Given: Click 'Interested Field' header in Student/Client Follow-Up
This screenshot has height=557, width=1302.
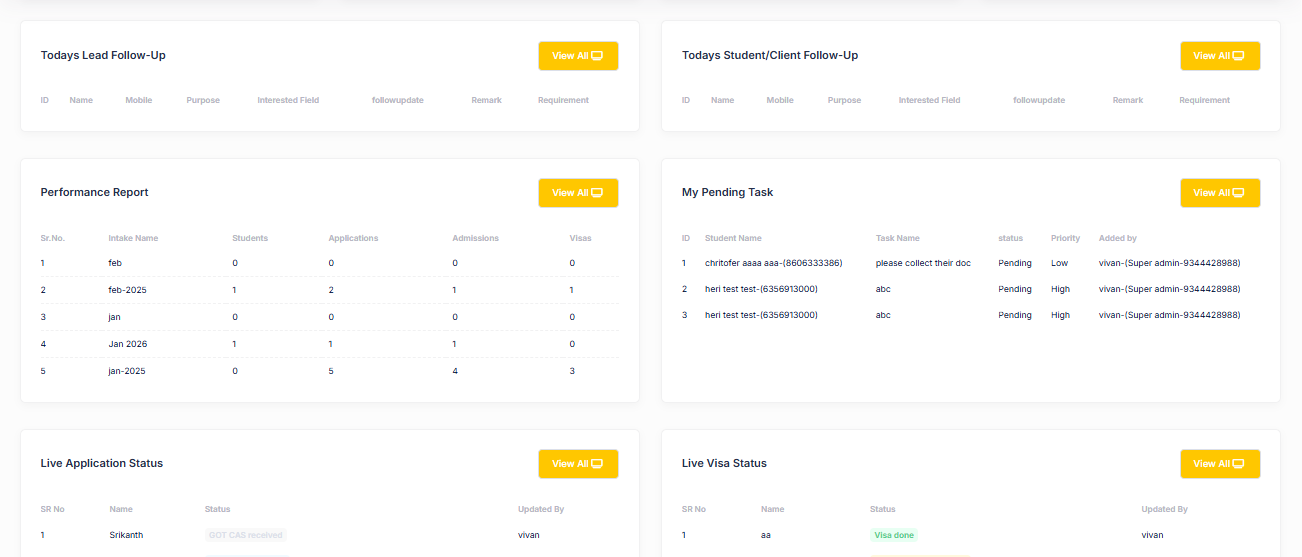Looking at the screenshot, I should pos(929,100).
